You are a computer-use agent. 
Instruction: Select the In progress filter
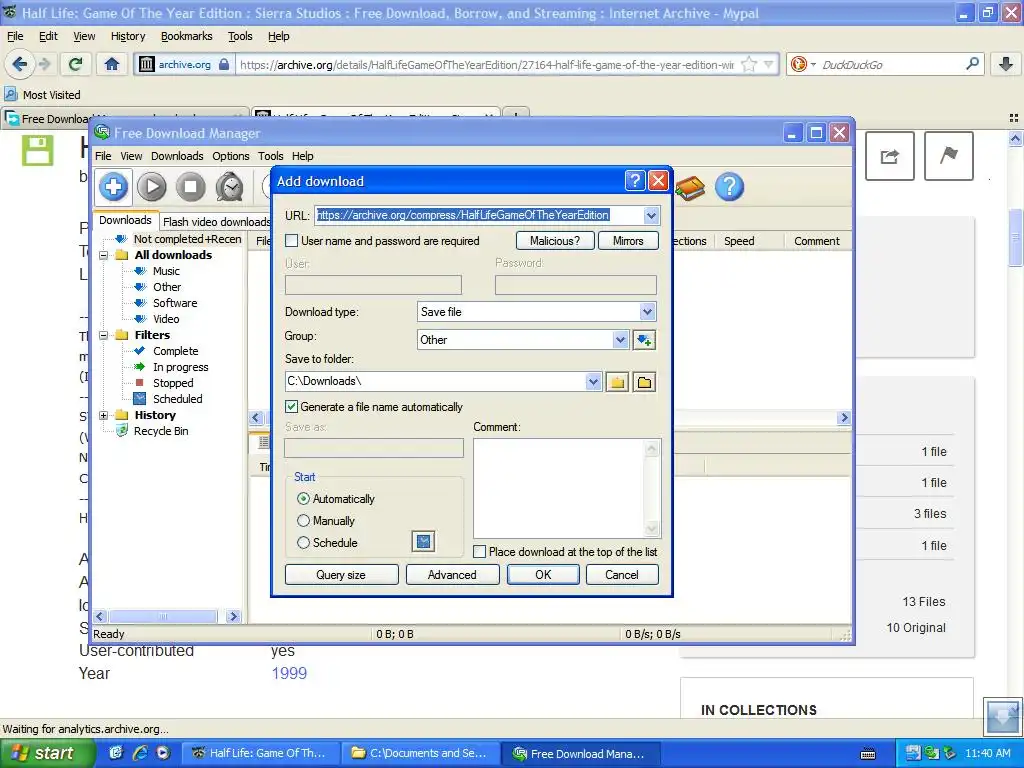click(180, 367)
